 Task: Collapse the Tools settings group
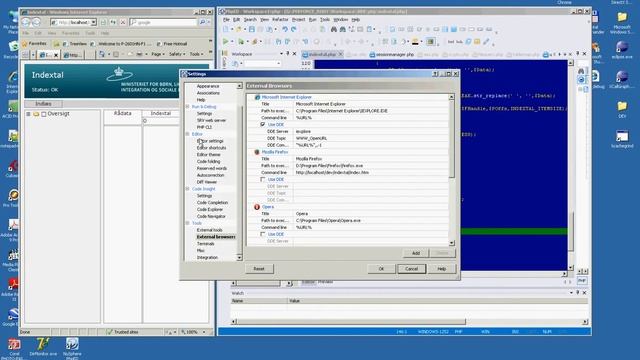pos(188,223)
